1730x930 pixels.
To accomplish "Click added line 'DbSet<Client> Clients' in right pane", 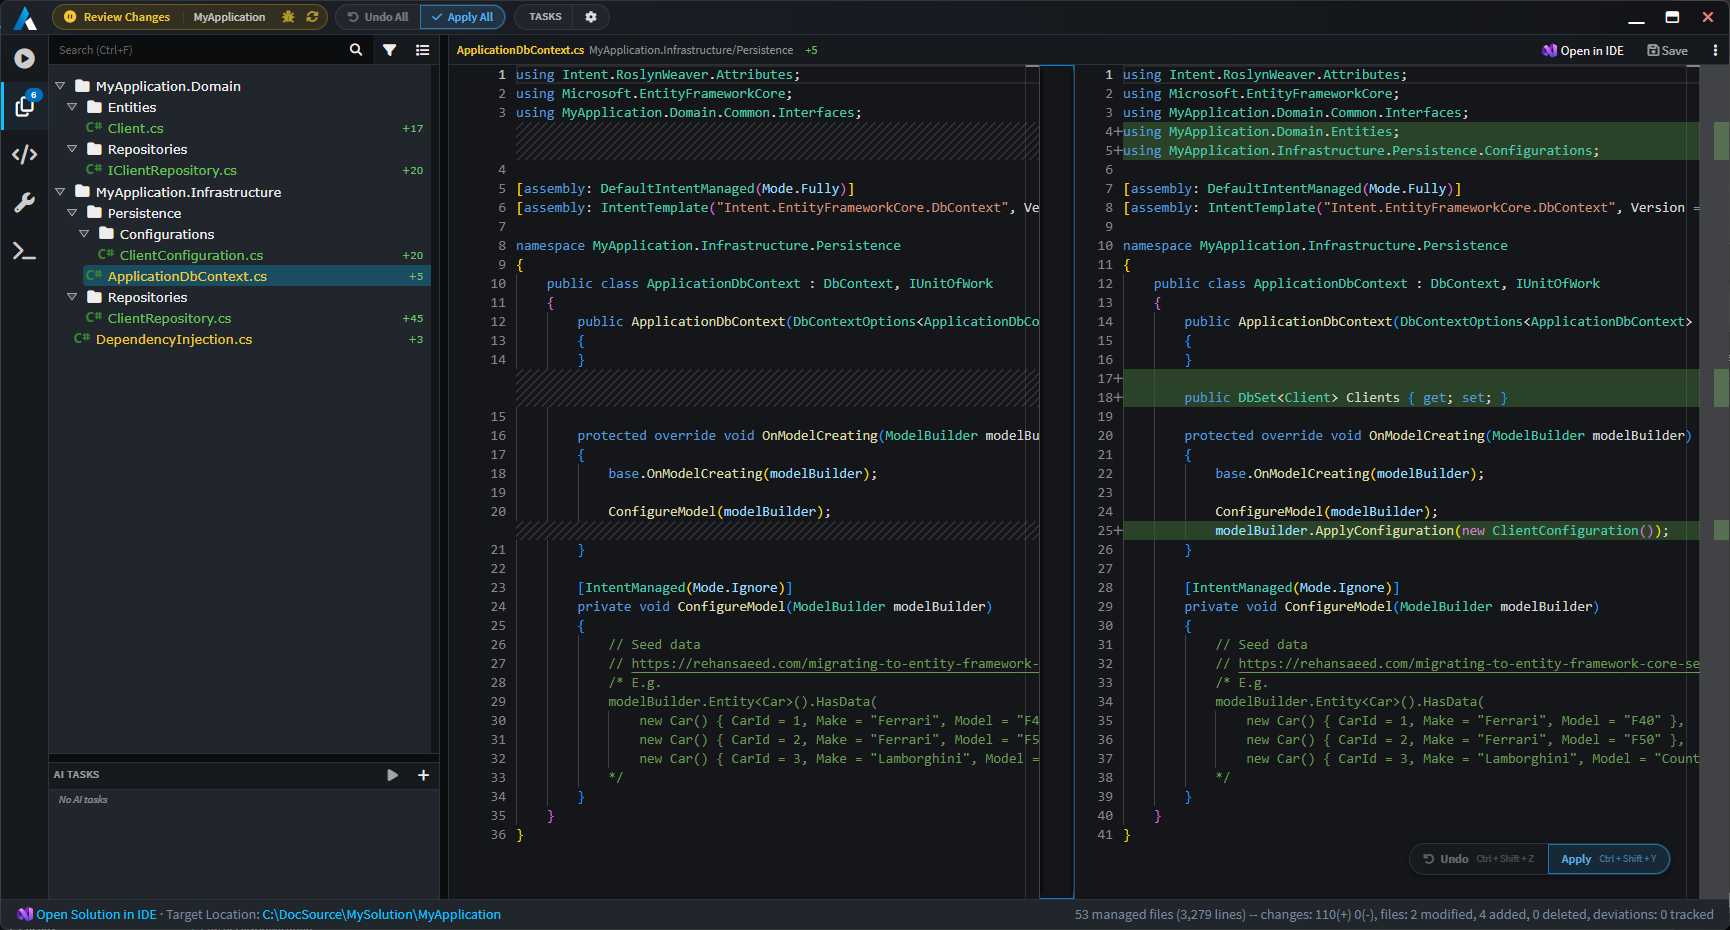I will [1346, 397].
